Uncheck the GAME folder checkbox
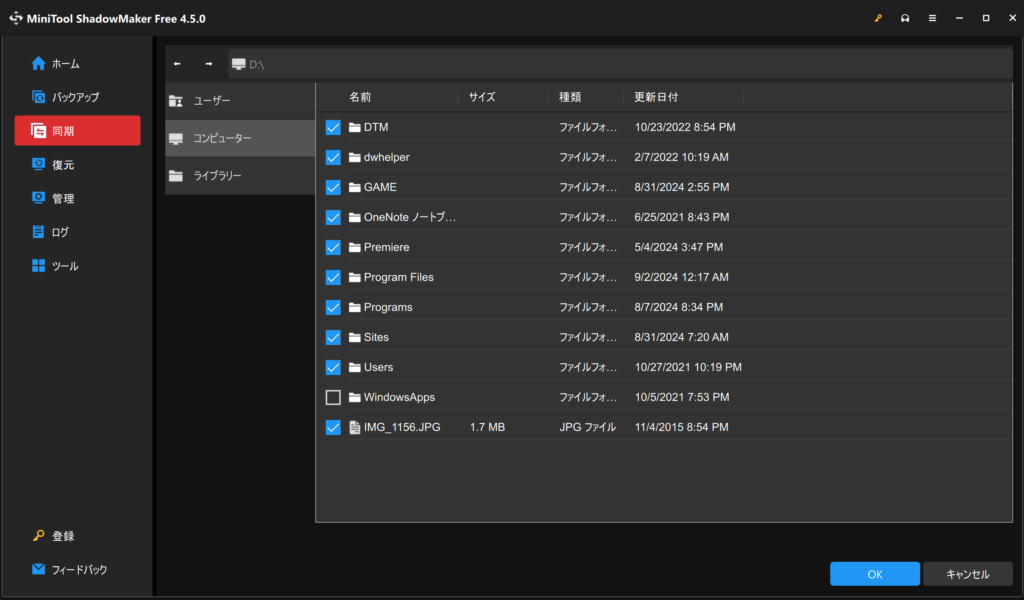This screenshot has width=1024, height=600. (x=333, y=187)
